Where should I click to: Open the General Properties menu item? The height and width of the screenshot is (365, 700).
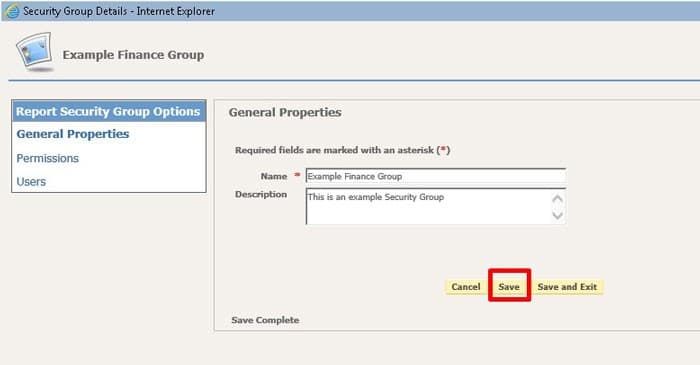click(x=73, y=134)
